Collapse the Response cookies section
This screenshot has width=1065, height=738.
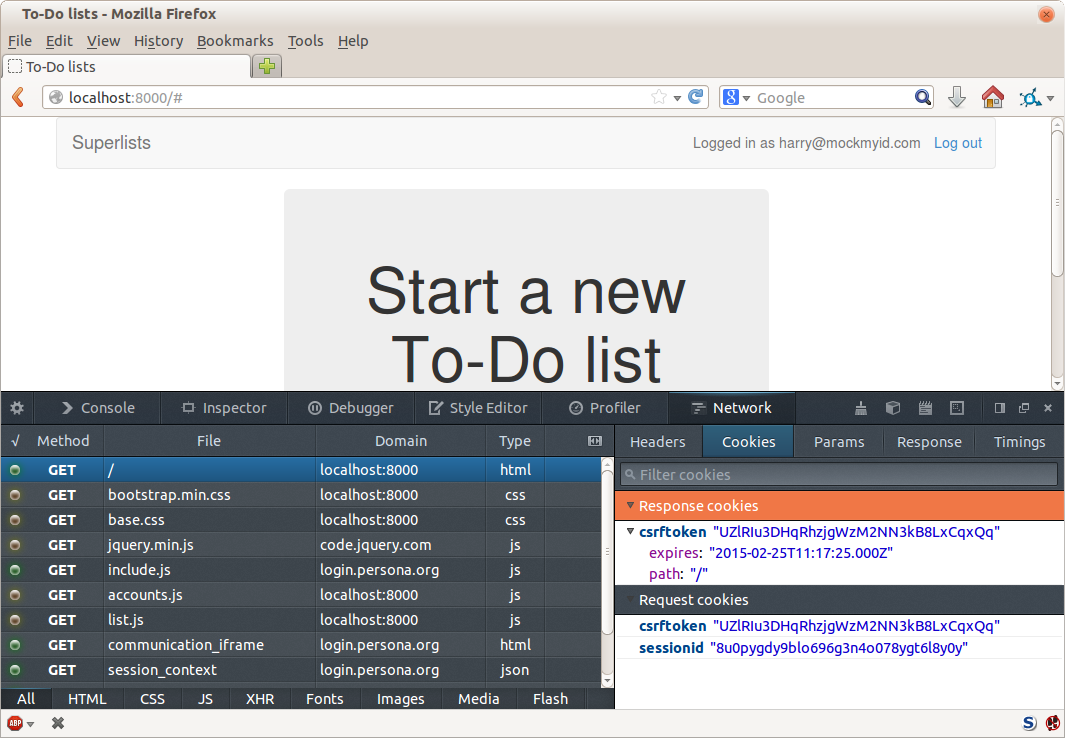pyautogui.click(x=629, y=506)
